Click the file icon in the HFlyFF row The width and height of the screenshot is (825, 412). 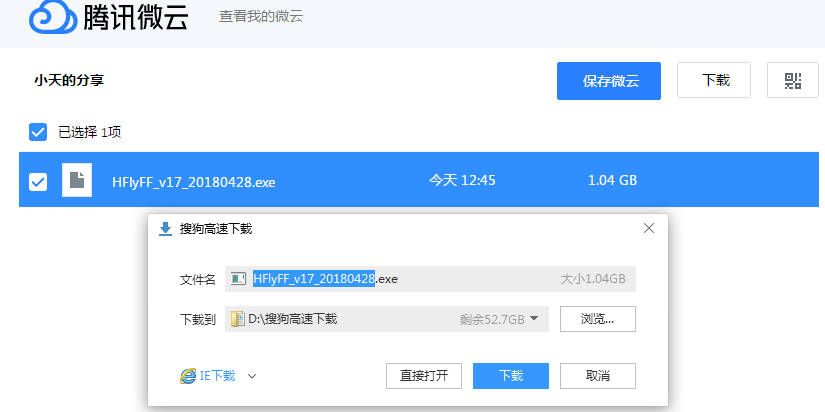[x=77, y=180]
